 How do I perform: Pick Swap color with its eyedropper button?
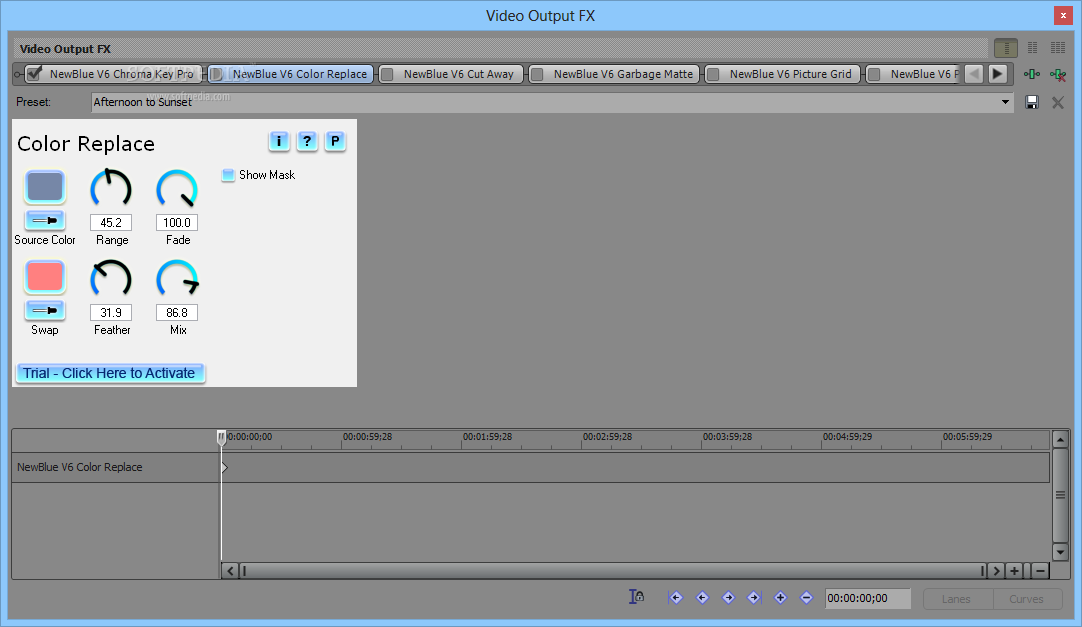(45, 310)
